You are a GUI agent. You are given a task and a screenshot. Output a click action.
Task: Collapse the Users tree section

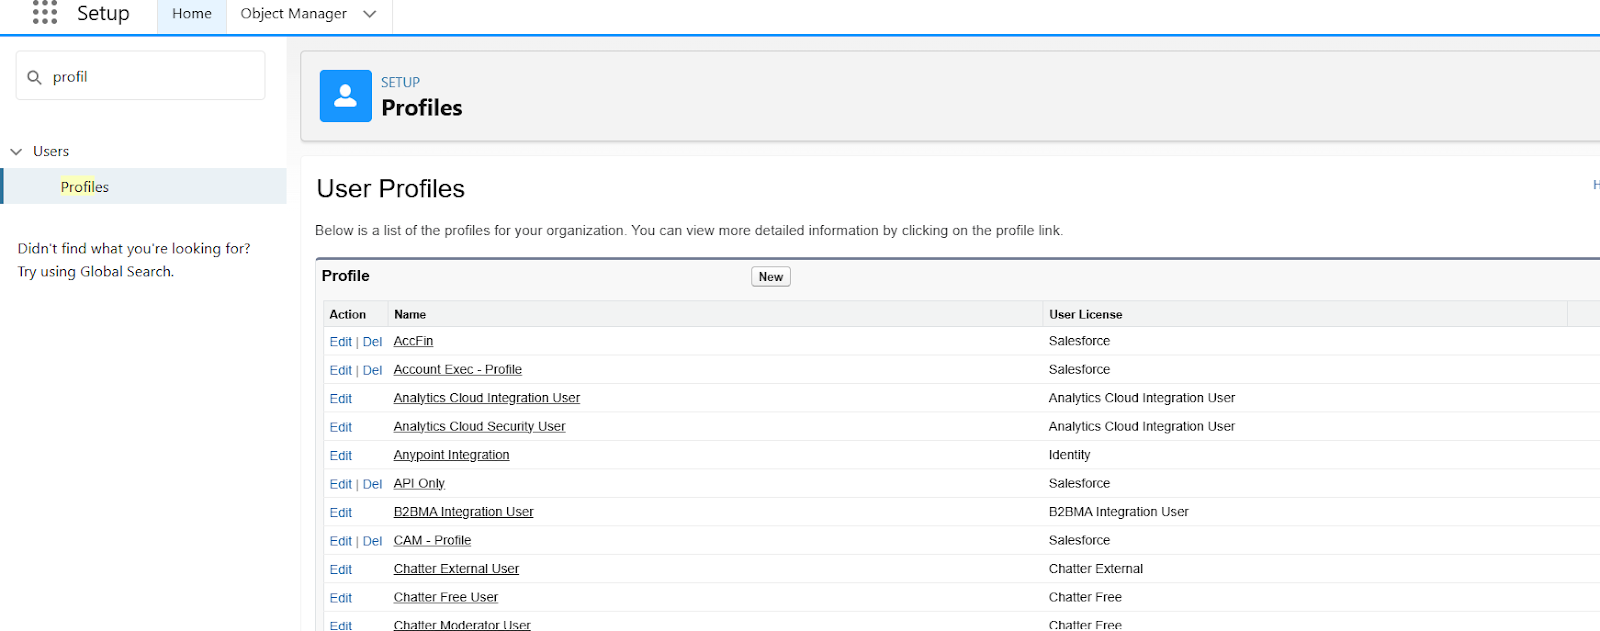coord(16,152)
